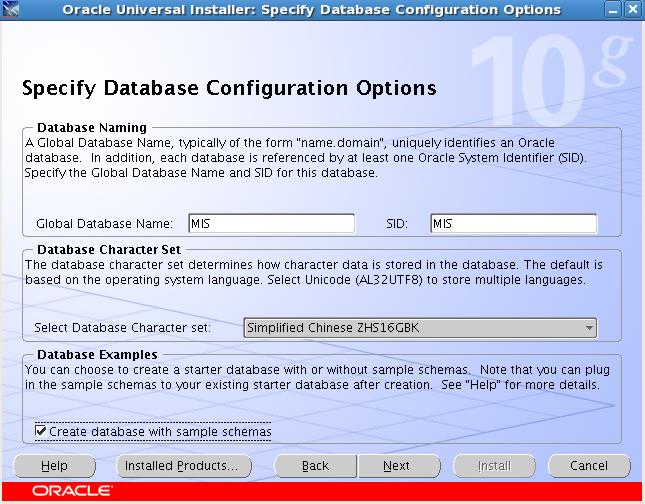Click the 'Select Database Character set:' label

(x=122, y=328)
